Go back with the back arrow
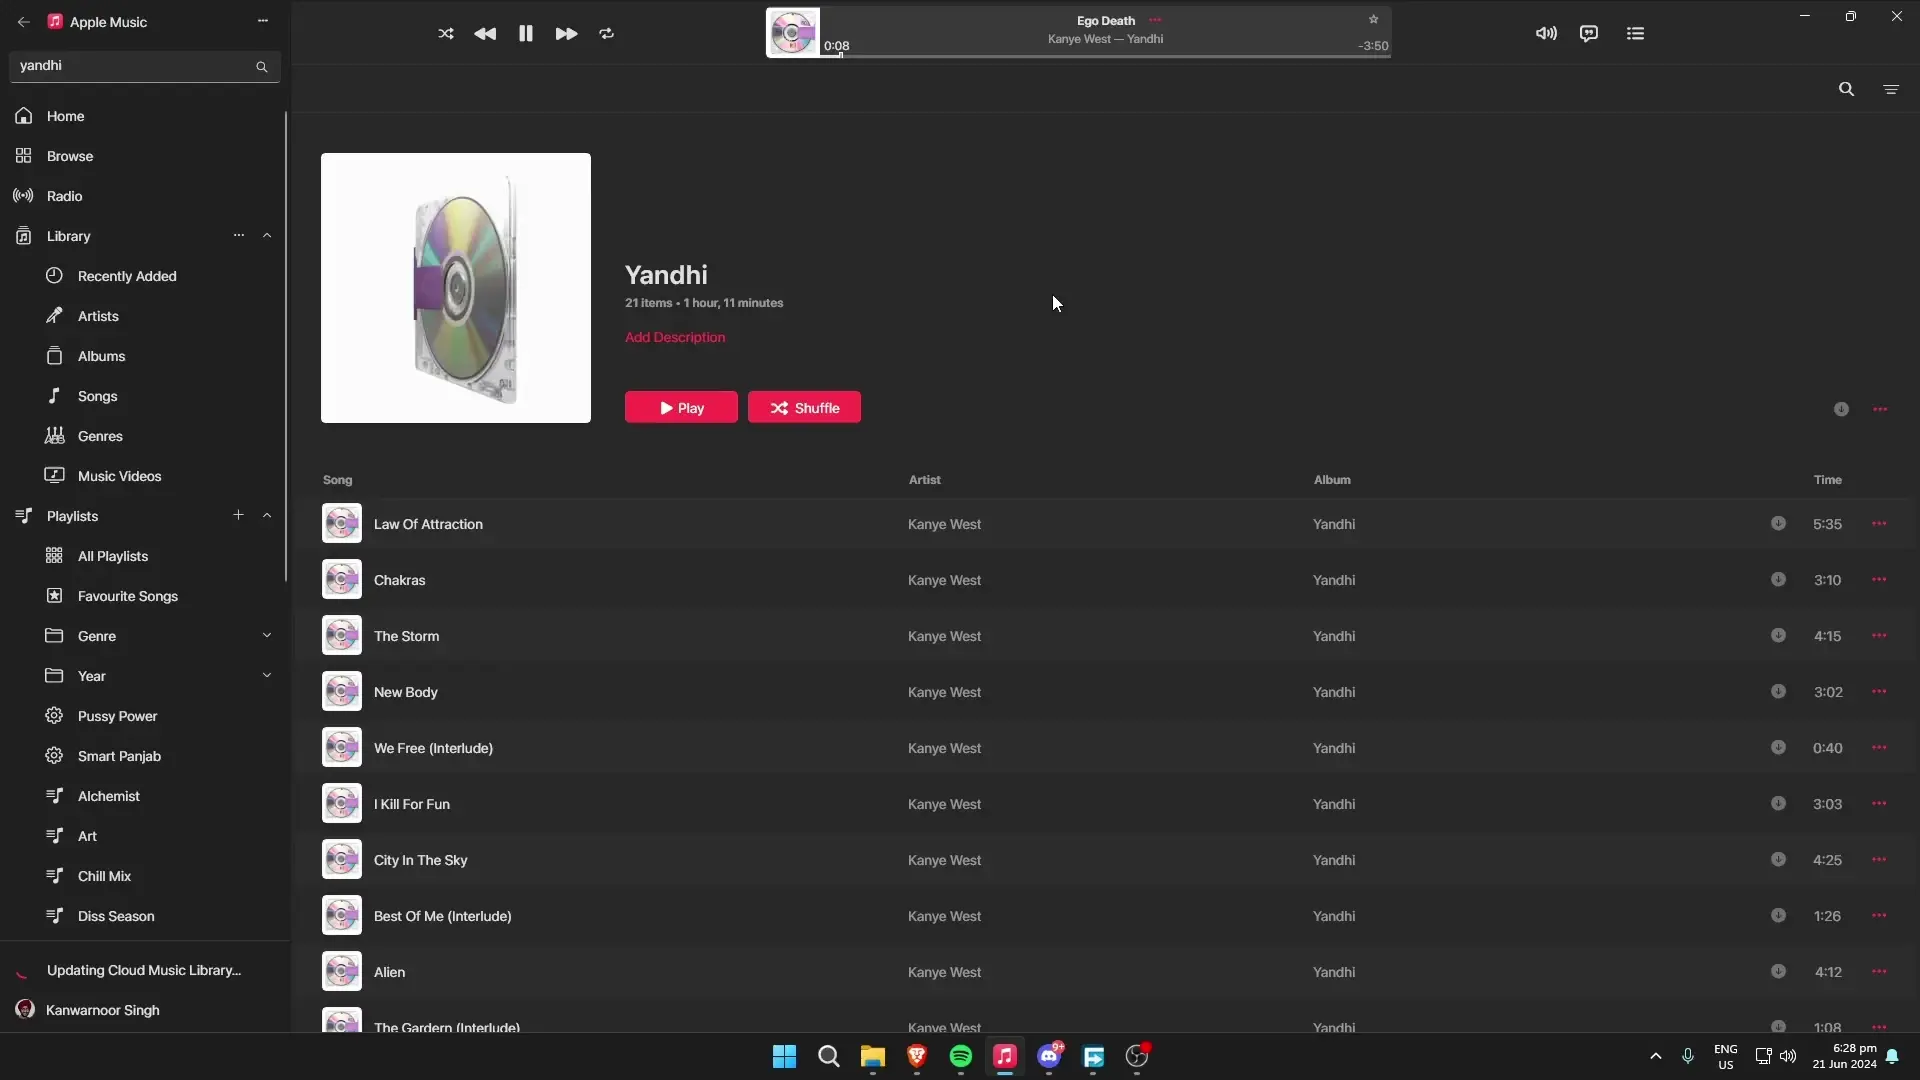1920x1080 pixels. tap(24, 21)
